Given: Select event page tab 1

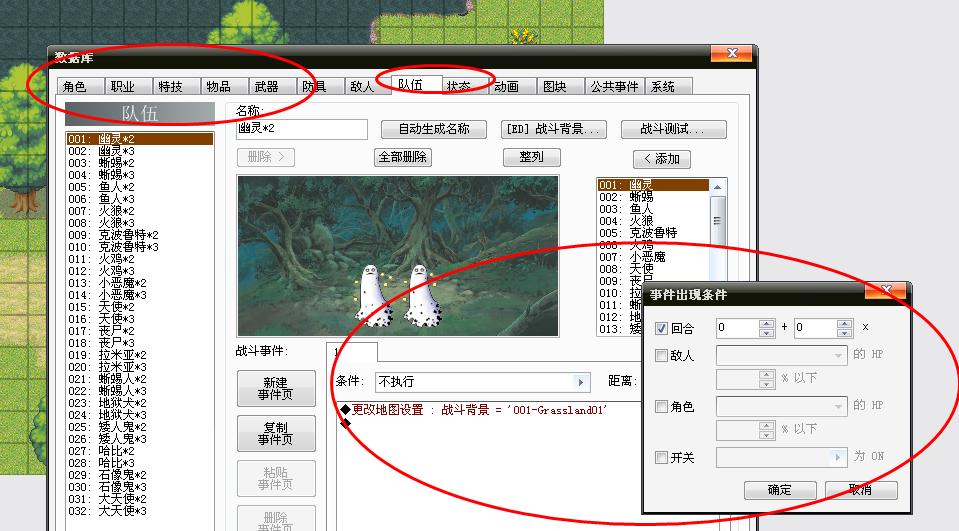Looking at the screenshot, I should [x=352, y=352].
